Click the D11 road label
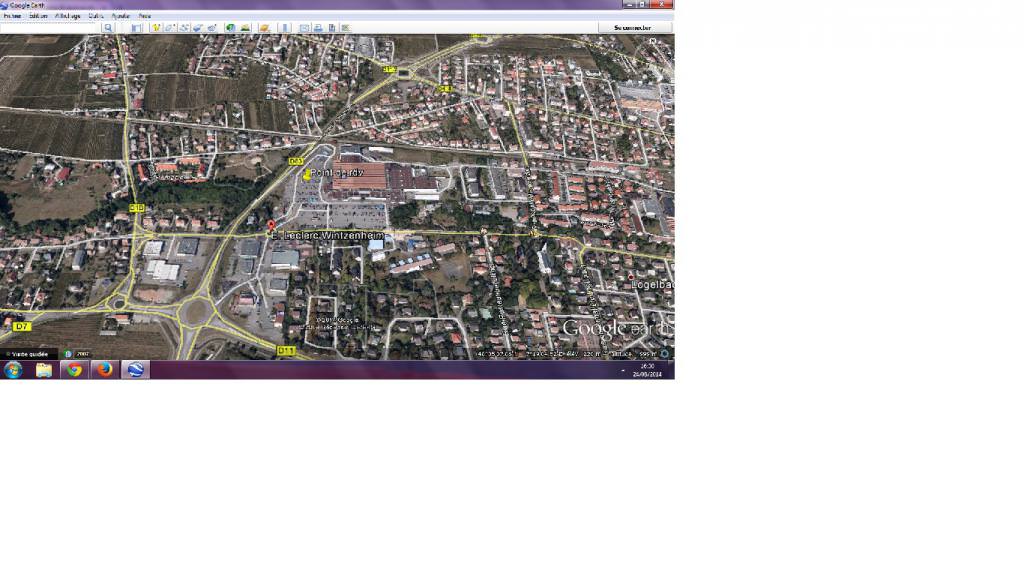The height and width of the screenshot is (576, 1024). tap(286, 351)
